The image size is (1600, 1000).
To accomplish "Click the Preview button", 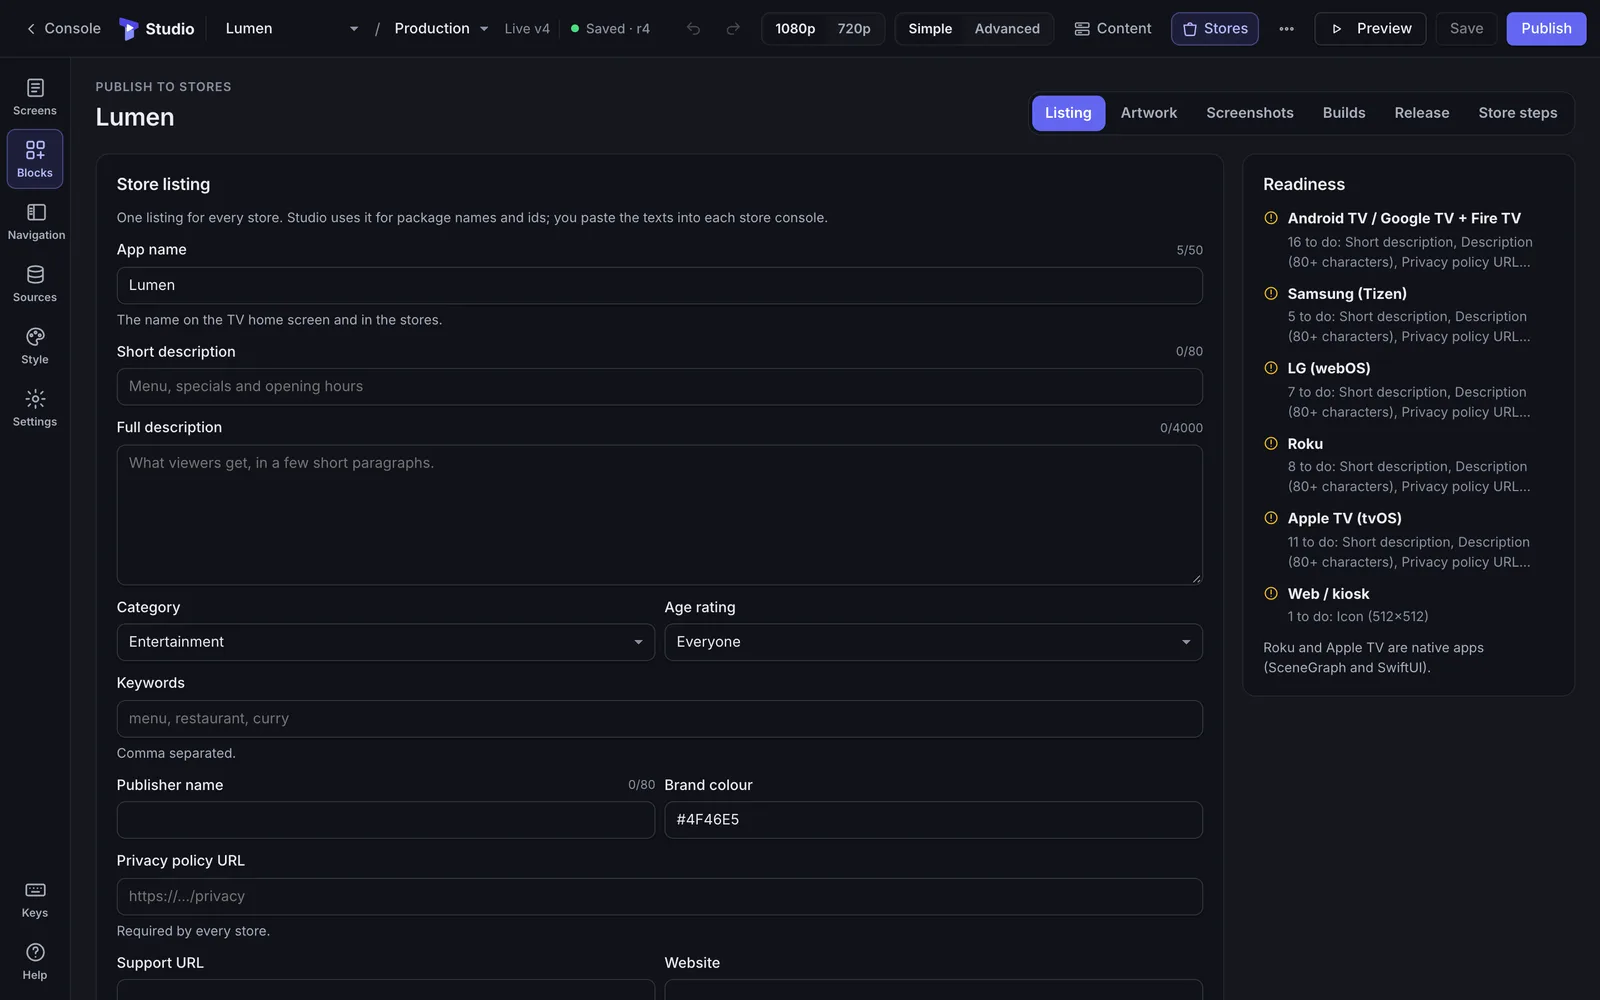I will click(1370, 29).
